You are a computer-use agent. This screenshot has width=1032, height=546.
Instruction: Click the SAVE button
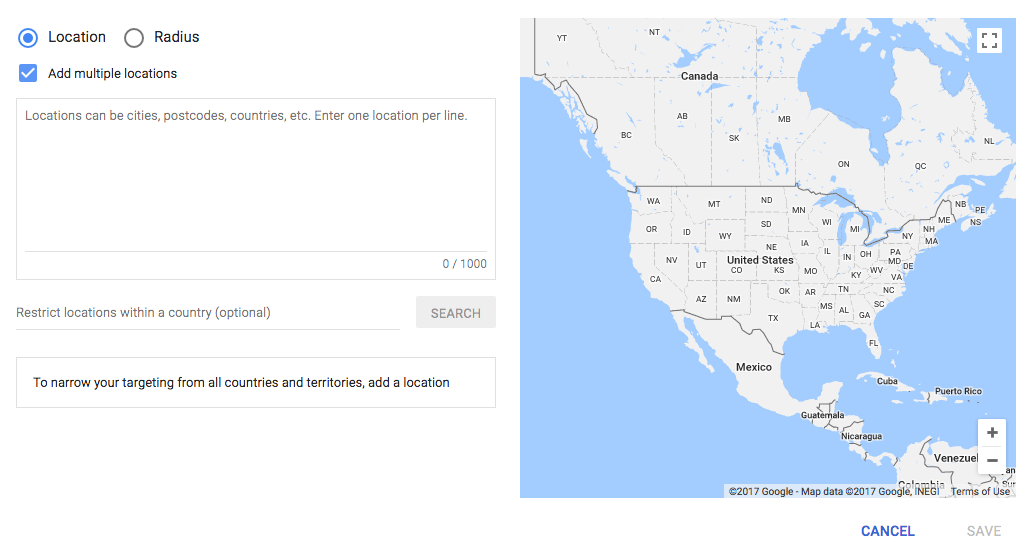click(x=984, y=531)
